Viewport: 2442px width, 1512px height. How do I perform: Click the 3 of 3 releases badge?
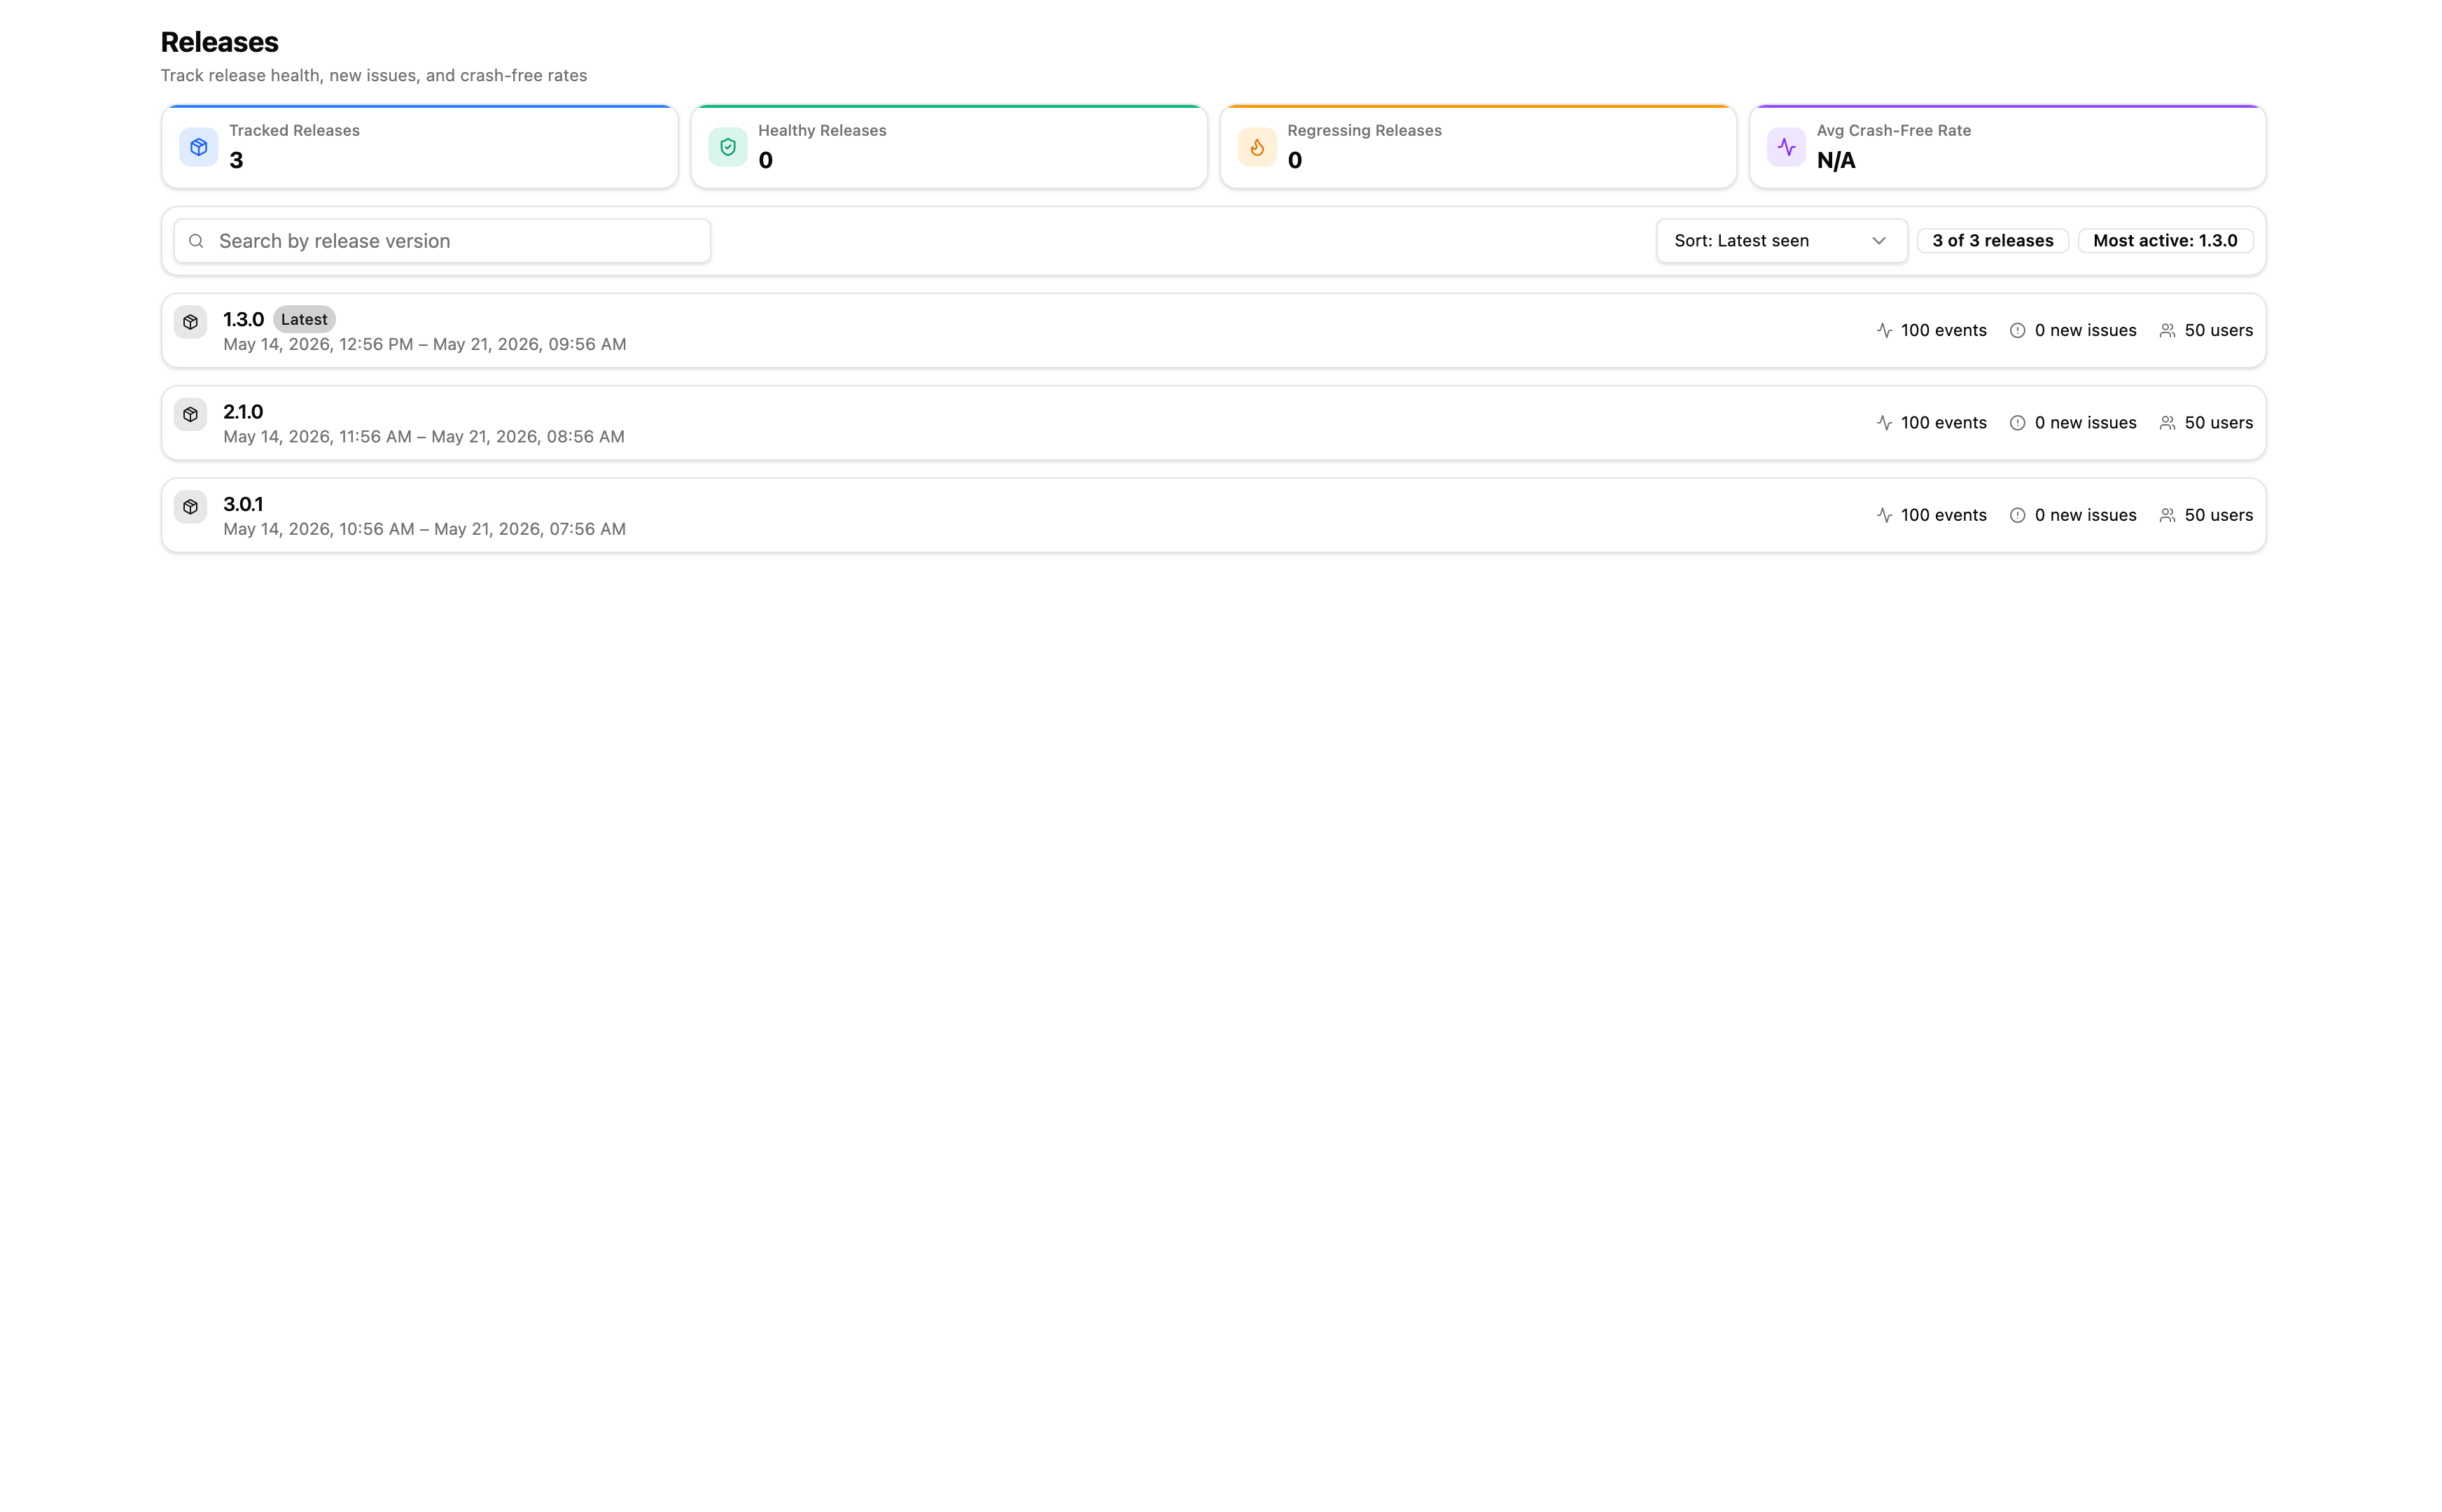tap(1992, 241)
